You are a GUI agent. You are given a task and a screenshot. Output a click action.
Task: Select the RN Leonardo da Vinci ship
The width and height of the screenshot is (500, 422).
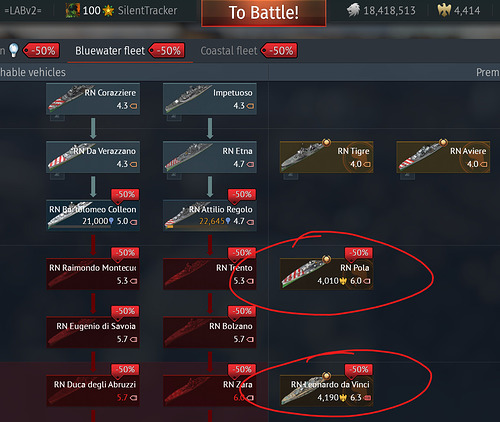(x=326, y=390)
